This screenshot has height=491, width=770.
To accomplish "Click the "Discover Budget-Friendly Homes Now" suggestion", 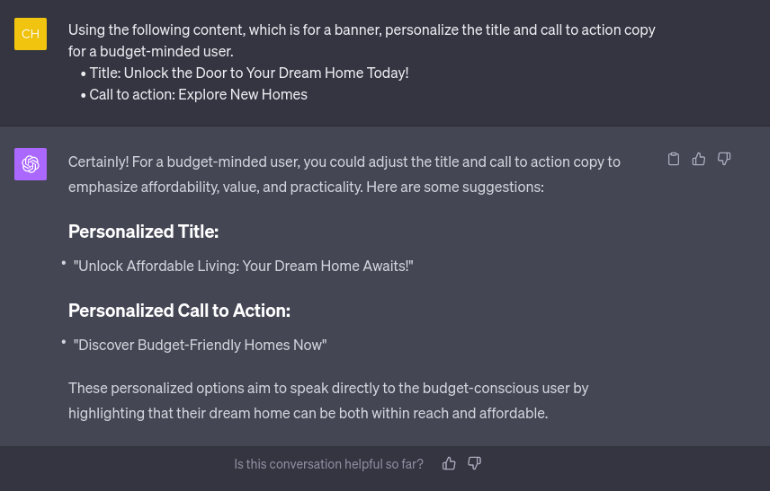I will point(200,345).
